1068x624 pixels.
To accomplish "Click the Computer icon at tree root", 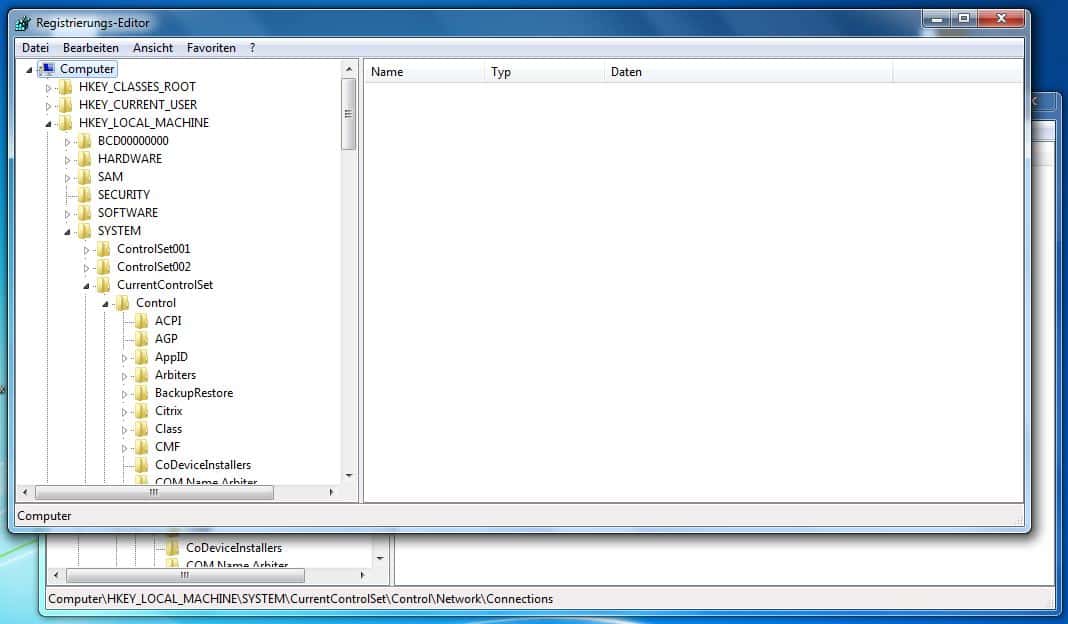I will tap(47, 69).
